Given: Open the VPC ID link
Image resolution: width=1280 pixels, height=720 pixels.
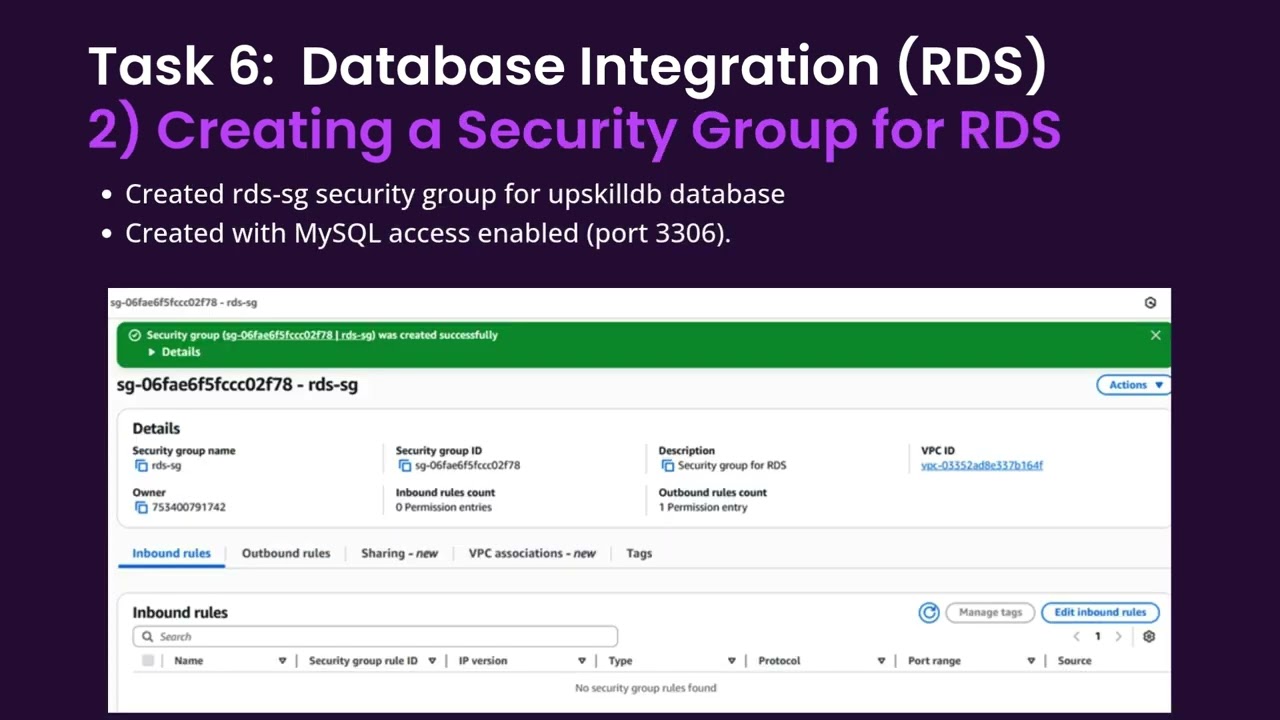Looking at the screenshot, I should (982, 465).
